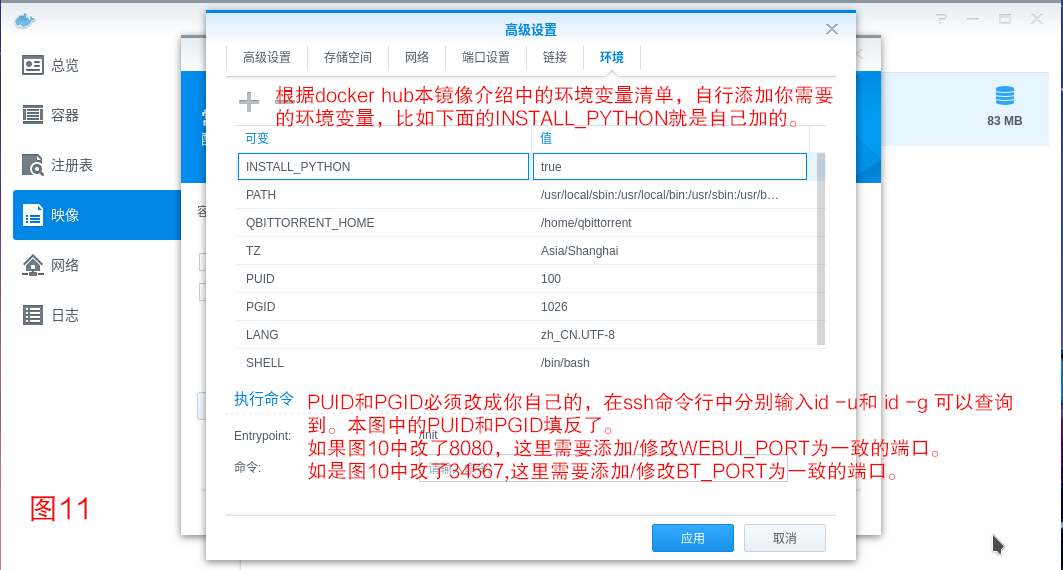Click the PGID value 1026

(x=554, y=307)
